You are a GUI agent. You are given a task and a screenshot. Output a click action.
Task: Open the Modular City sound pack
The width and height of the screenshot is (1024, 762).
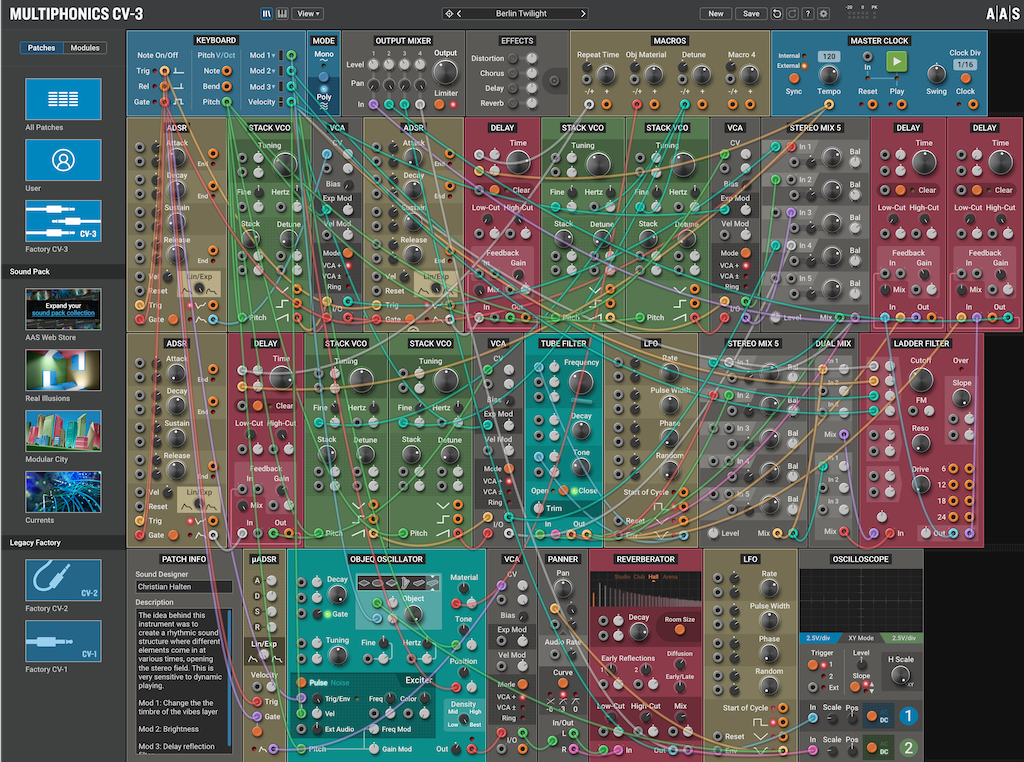[x=63, y=431]
